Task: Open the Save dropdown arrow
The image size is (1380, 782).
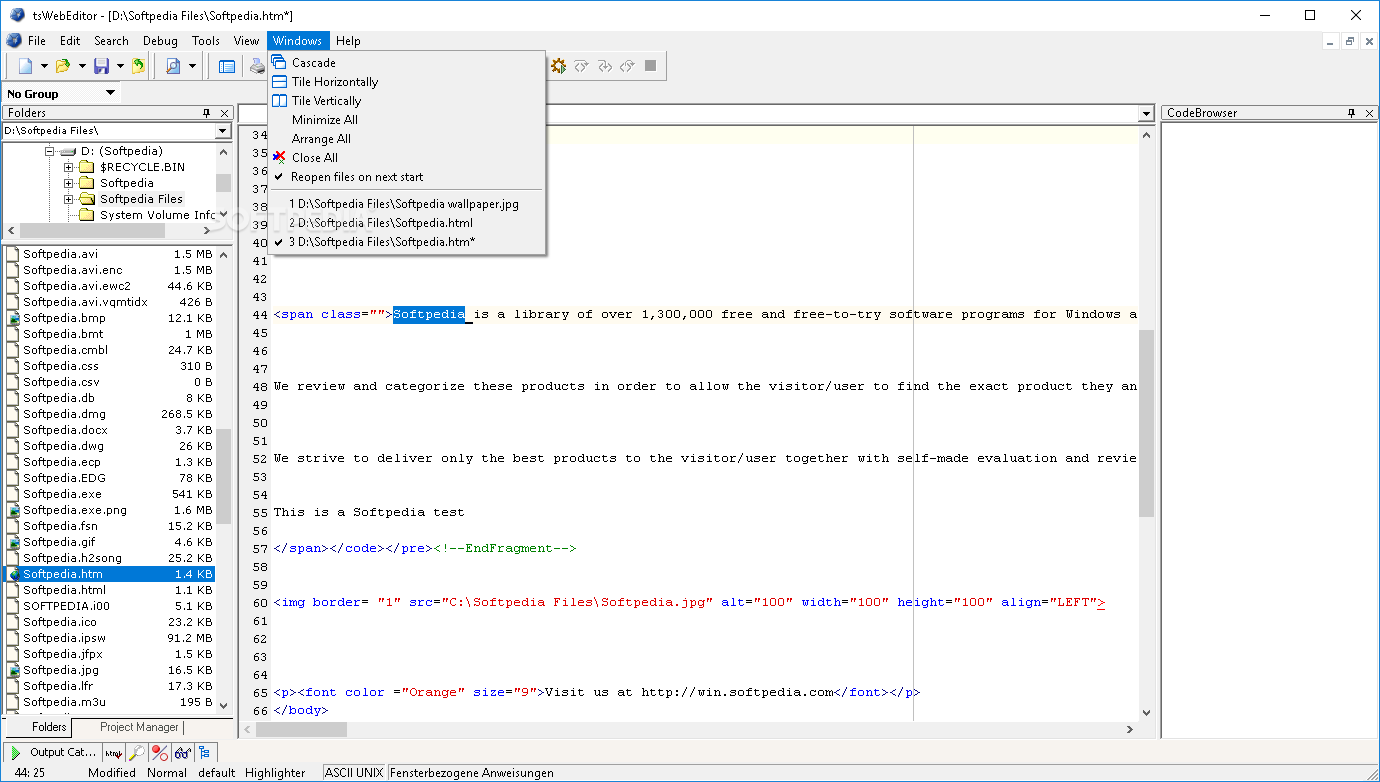Action: point(120,66)
